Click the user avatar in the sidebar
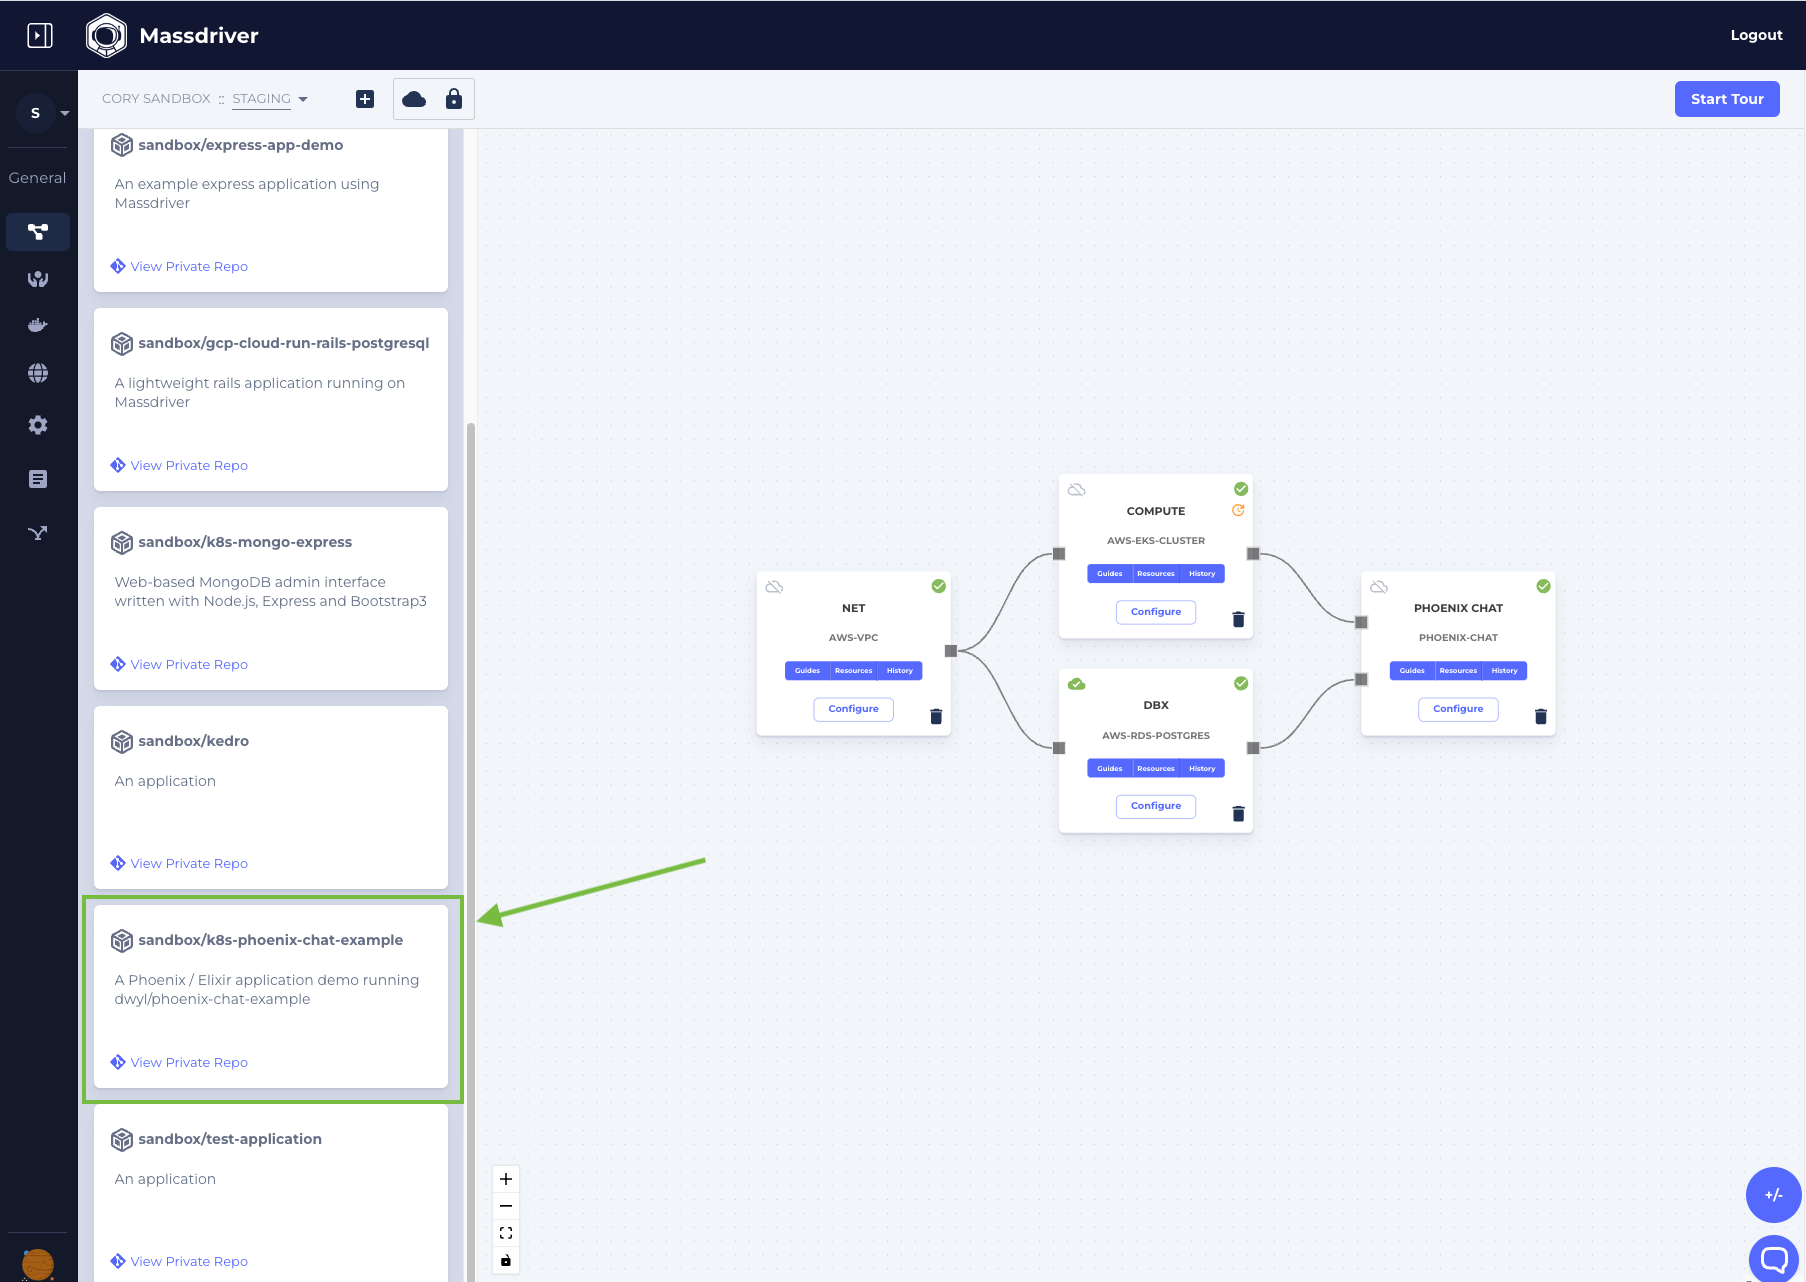The width and height of the screenshot is (1806, 1282). click(x=38, y=1265)
